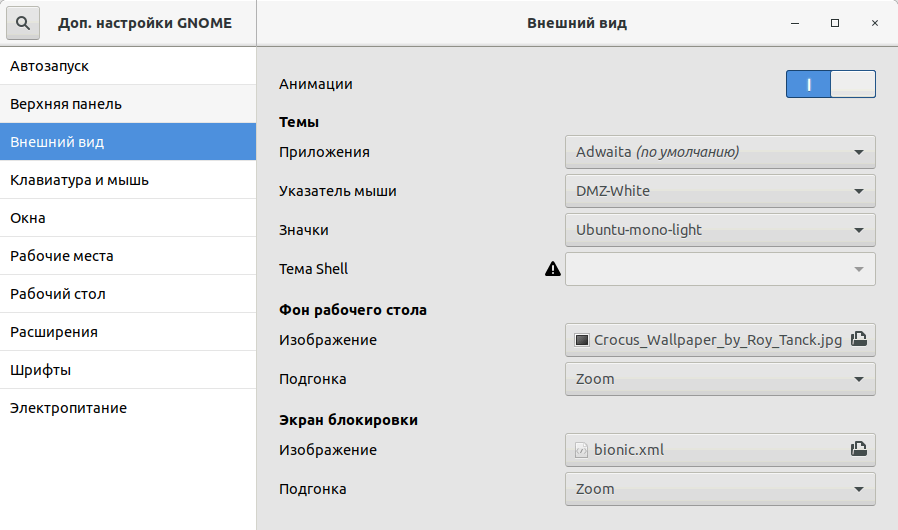Select Автозапуск in the sidebar
This screenshot has height=530, width=898.
(x=128, y=66)
